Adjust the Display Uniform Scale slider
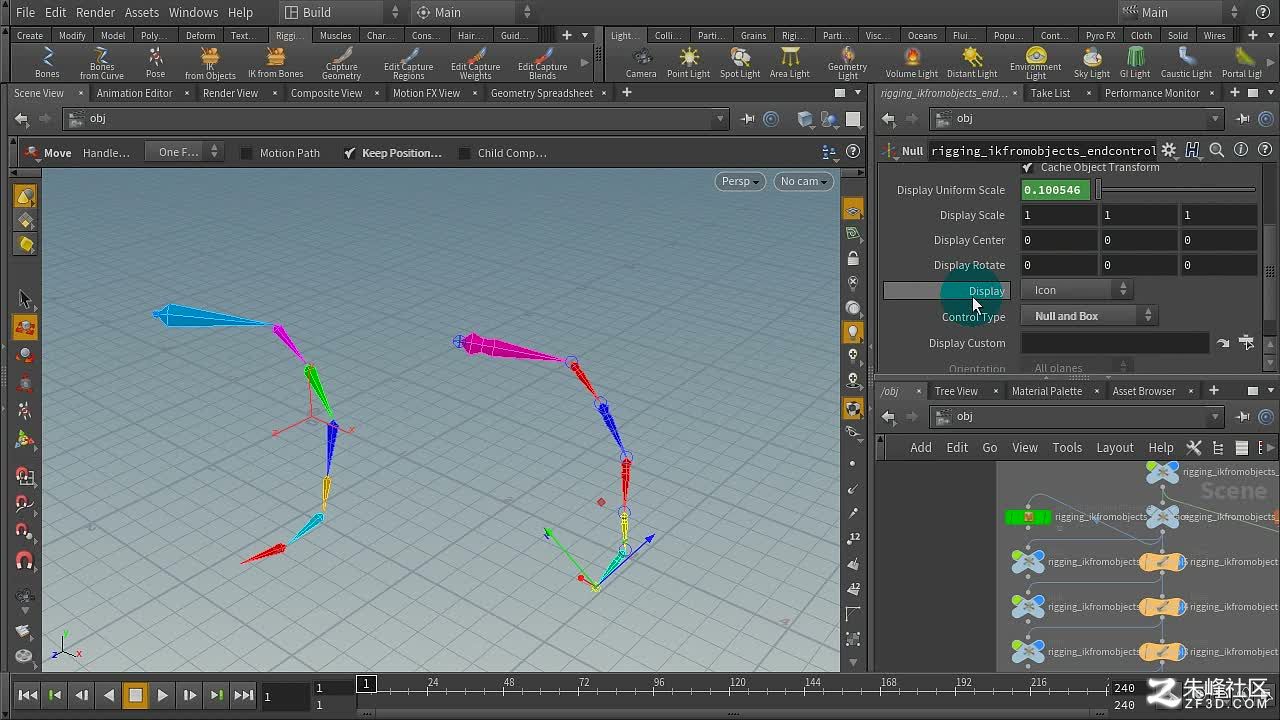The width and height of the screenshot is (1280, 720). click(1177, 189)
